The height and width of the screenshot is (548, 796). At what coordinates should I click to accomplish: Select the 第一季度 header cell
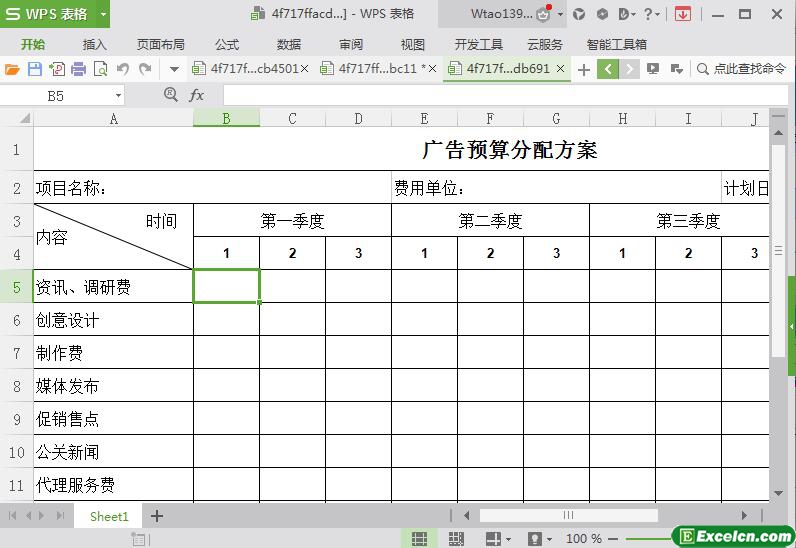pyautogui.click(x=292, y=221)
